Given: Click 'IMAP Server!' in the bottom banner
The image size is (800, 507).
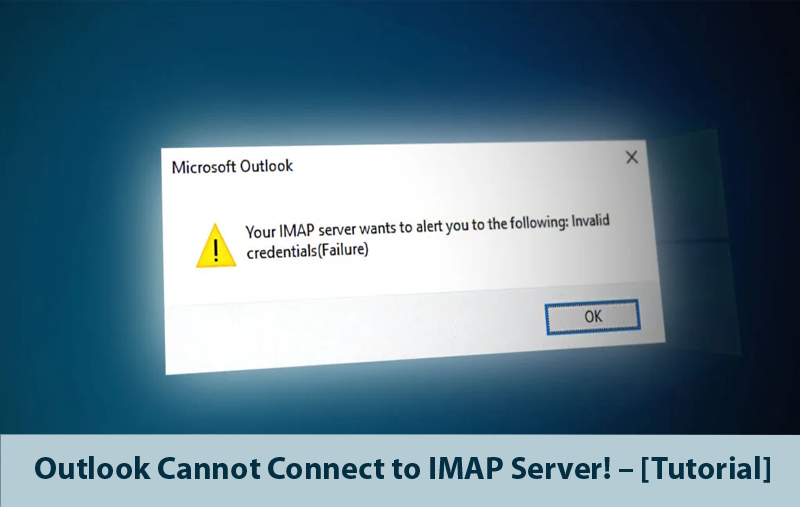Looking at the screenshot, I should click(x=519, y=468).
